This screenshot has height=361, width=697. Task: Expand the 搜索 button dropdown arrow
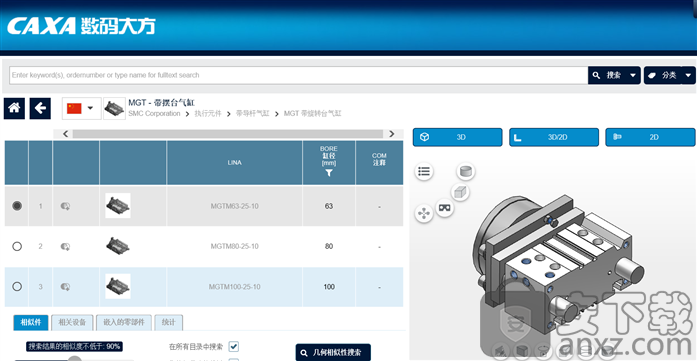633,75
